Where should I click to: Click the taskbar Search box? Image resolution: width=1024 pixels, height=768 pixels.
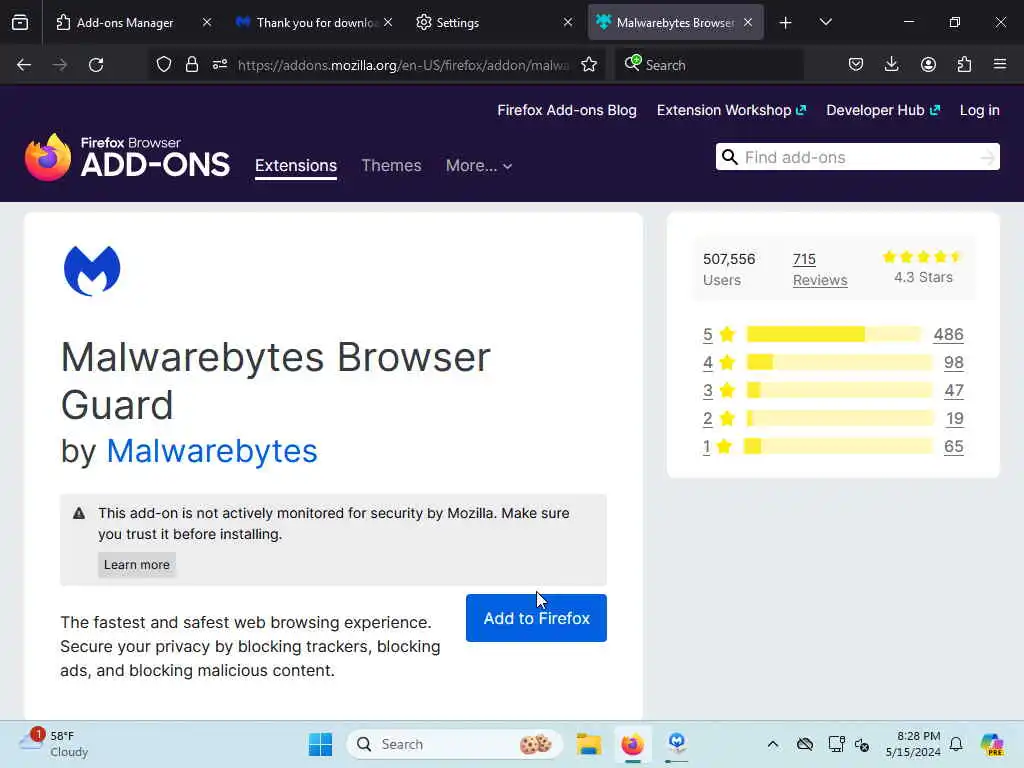pos(455,744)
